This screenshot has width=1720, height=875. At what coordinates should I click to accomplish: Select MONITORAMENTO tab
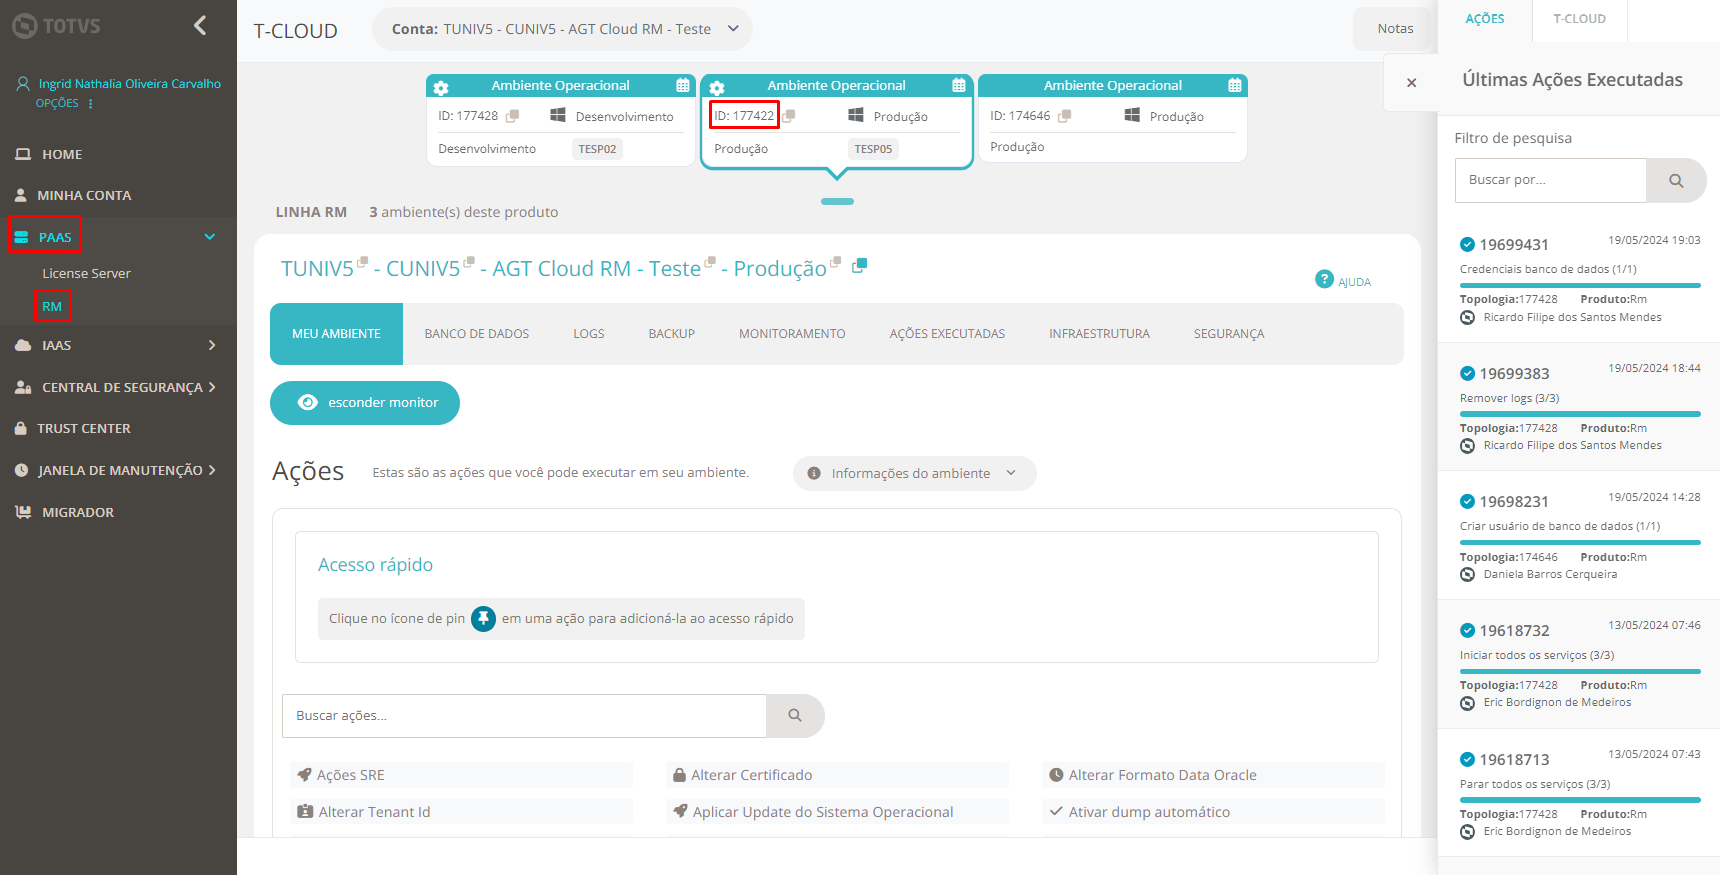tap(792, 334)
